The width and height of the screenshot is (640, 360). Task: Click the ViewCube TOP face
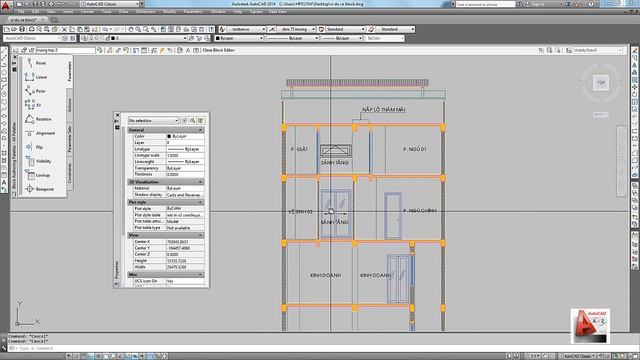[601, 83]
